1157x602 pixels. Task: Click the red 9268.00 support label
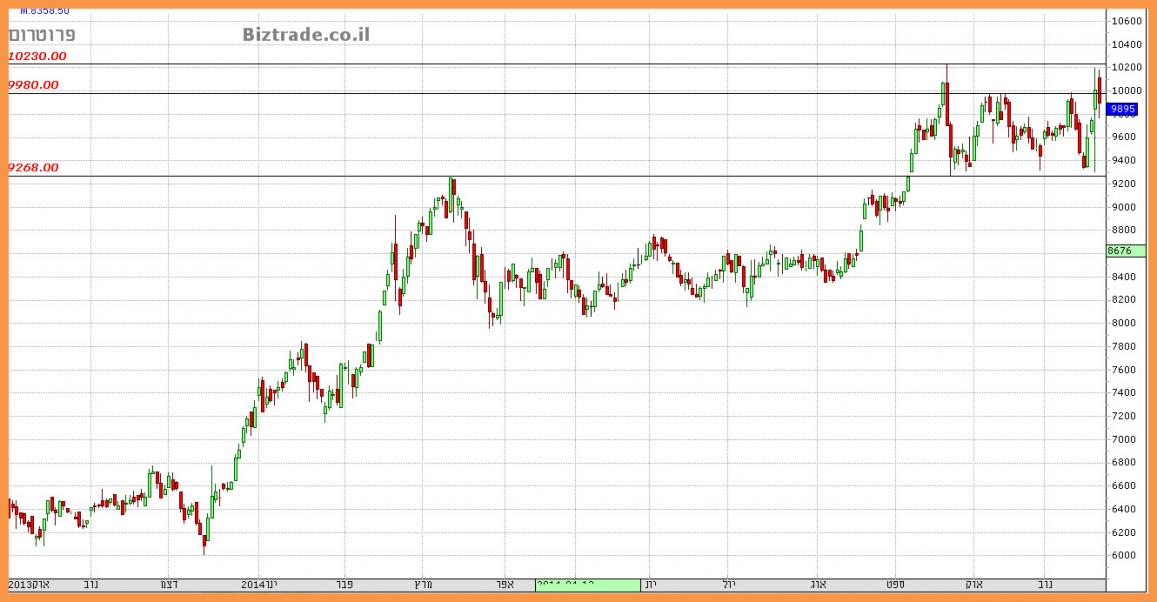33,168
